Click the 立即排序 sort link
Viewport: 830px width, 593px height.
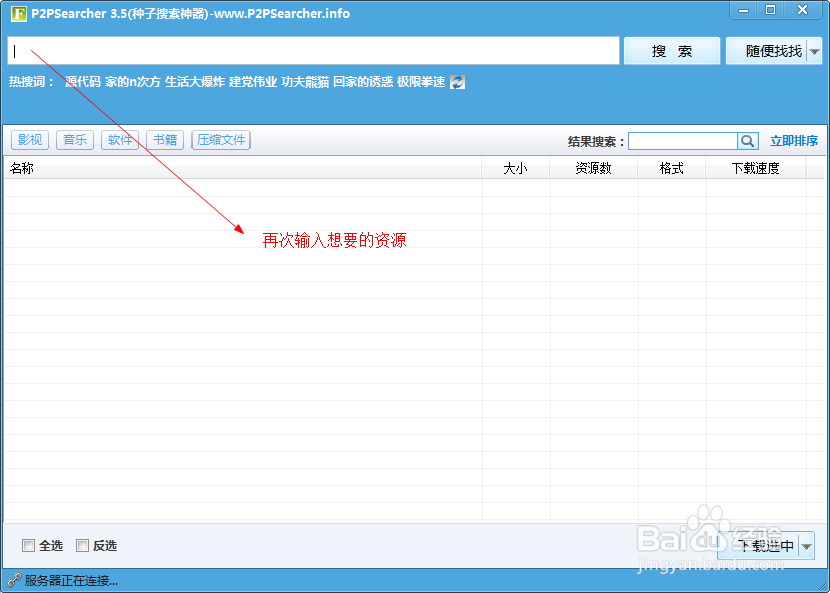click(794, 141)
